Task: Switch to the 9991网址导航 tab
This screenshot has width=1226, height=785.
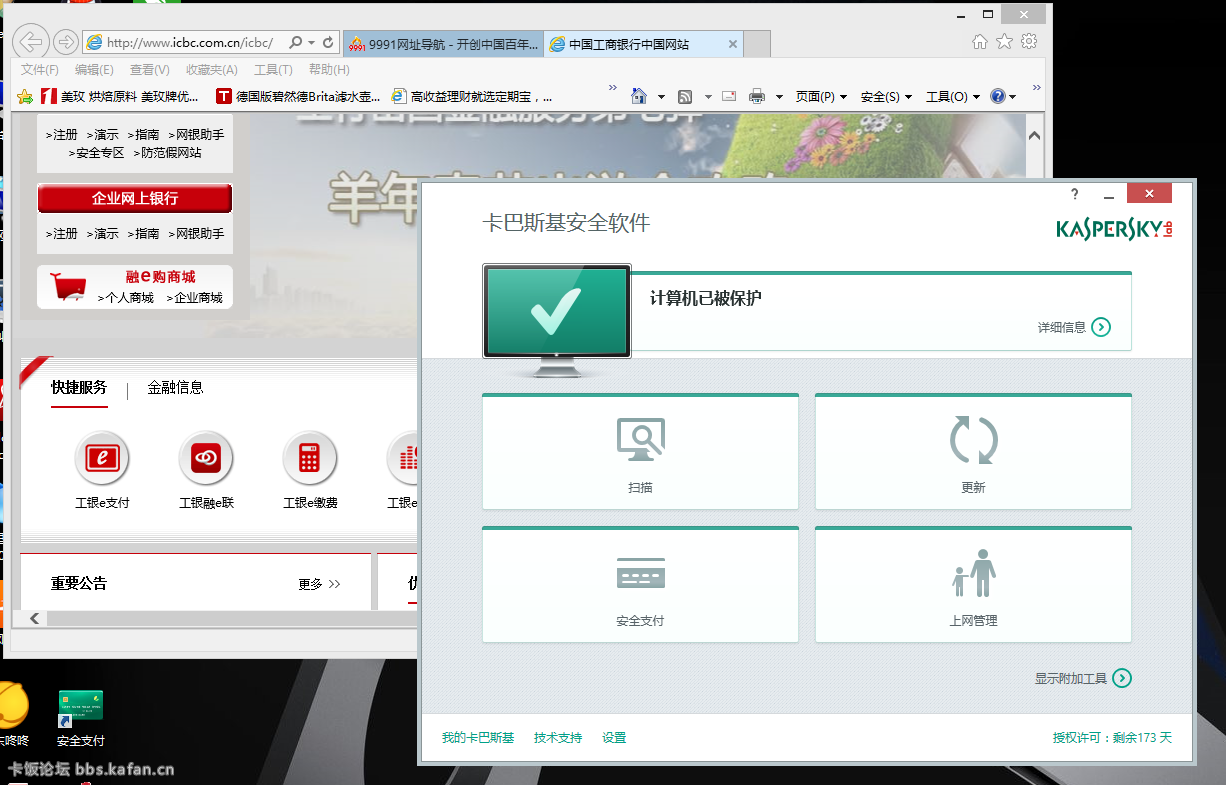Action: pos(444,44)
